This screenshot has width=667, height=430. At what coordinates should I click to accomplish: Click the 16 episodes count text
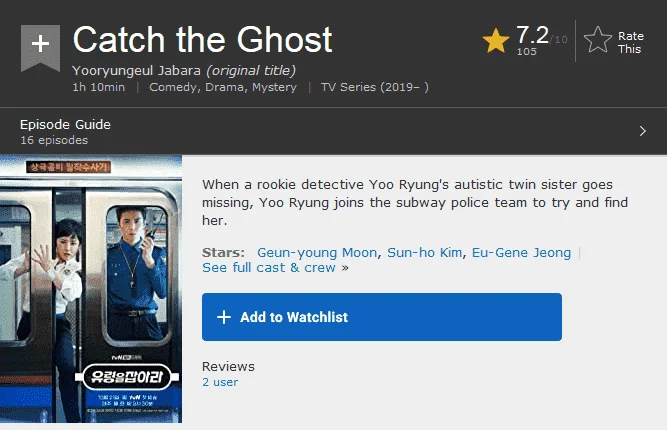[x=54, y=140]
